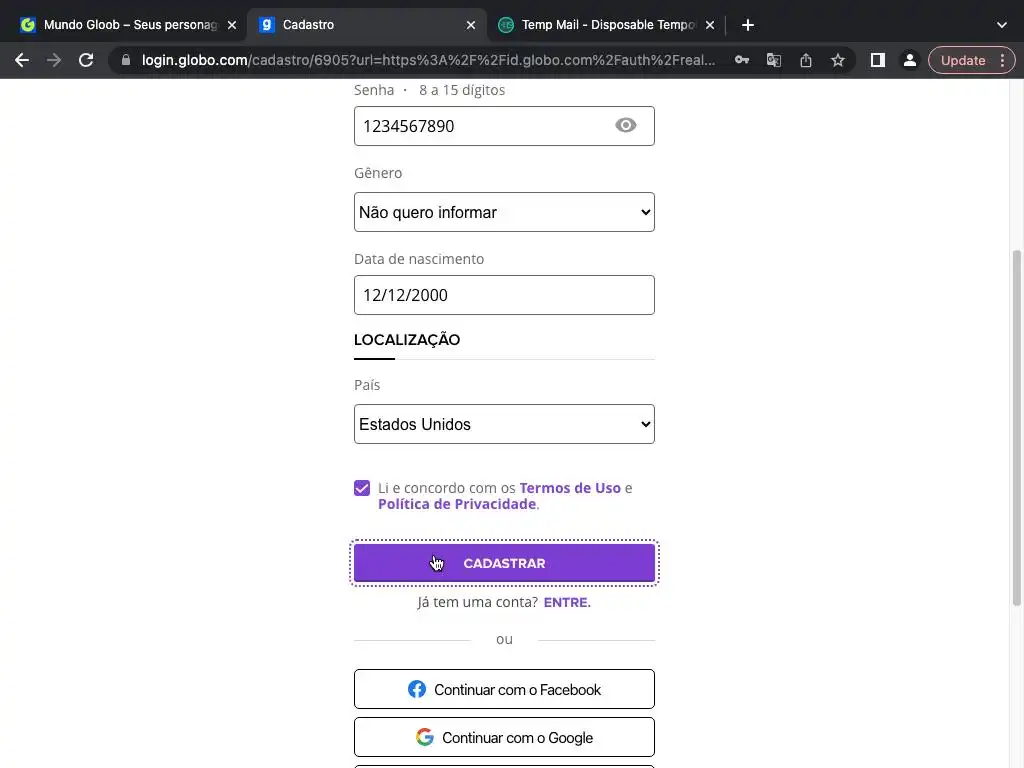Viewport: 1024px width, 768px height.
Task: Open the Termos de Uso link
Action: click(570, 488)
